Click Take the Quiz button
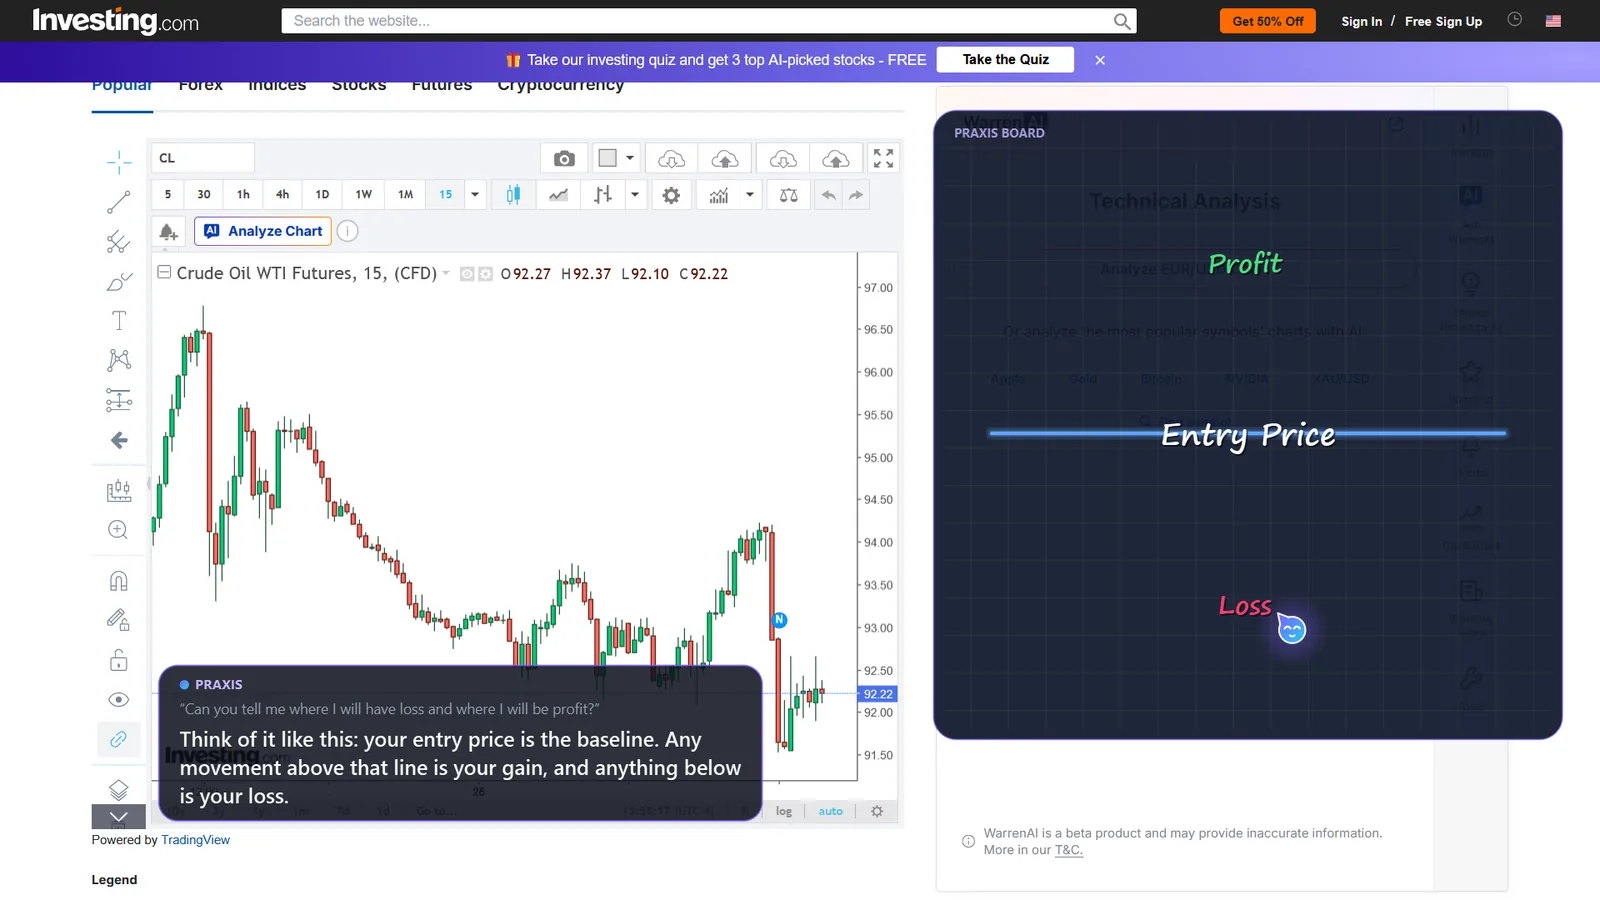The width and height of the screenshot is (1600, 900). pos(1005,60)
